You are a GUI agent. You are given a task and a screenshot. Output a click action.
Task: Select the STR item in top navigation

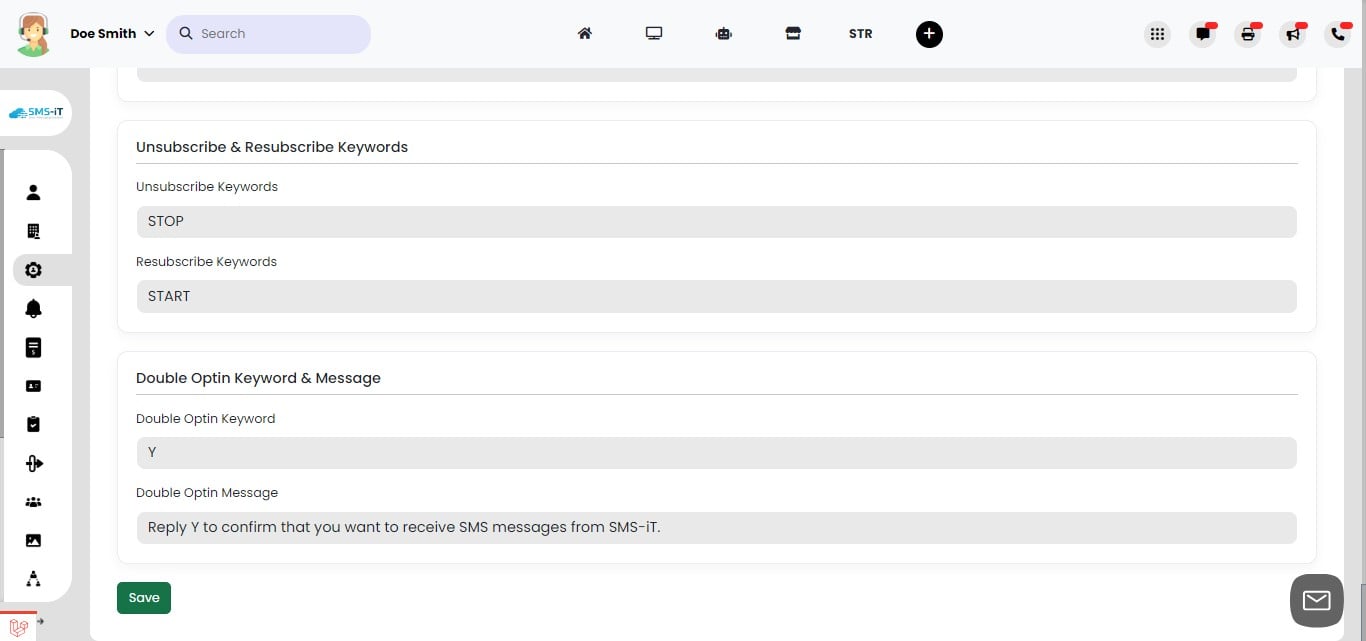(x=860, y=33)
